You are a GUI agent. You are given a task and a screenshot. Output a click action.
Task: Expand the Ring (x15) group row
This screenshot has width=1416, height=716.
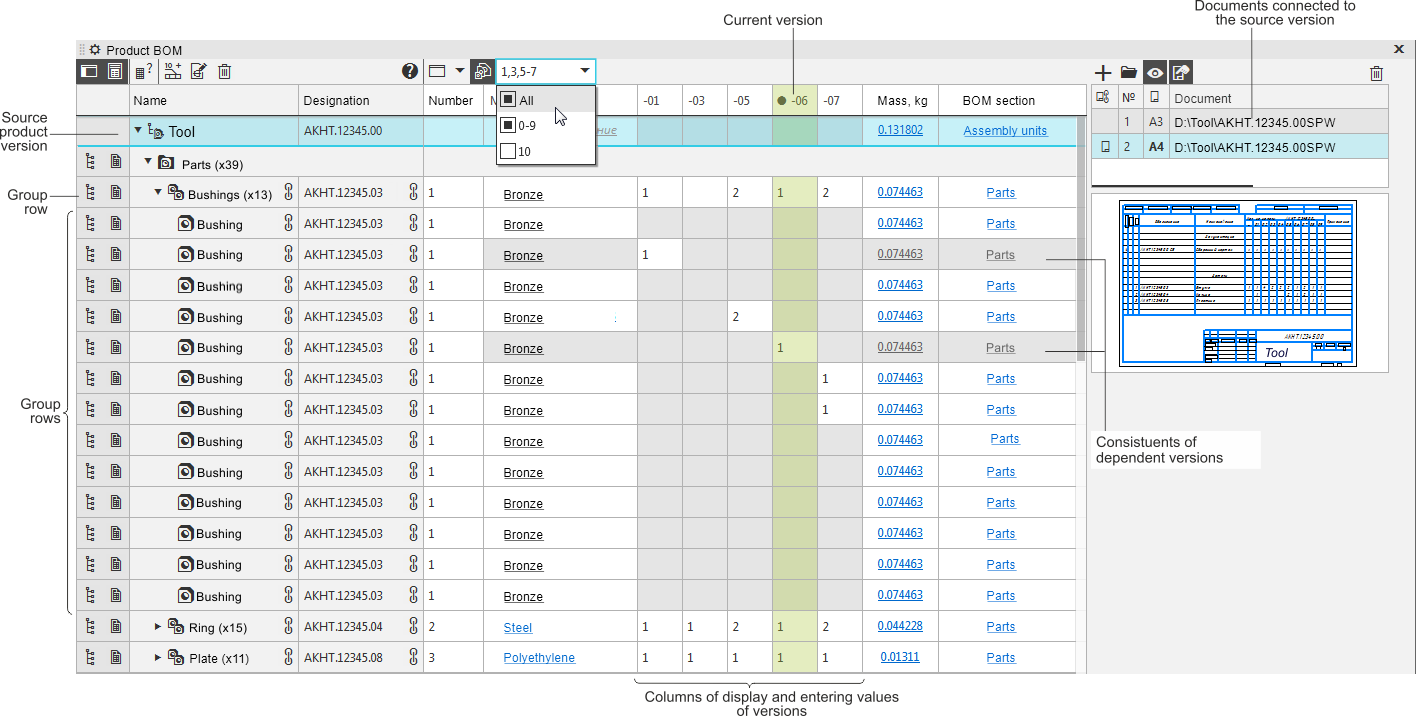point(158,627)
